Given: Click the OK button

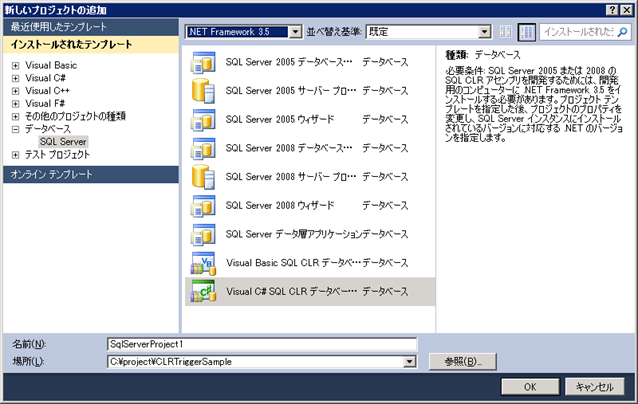Looking at the screenshot, I should (x=530, y=387).
